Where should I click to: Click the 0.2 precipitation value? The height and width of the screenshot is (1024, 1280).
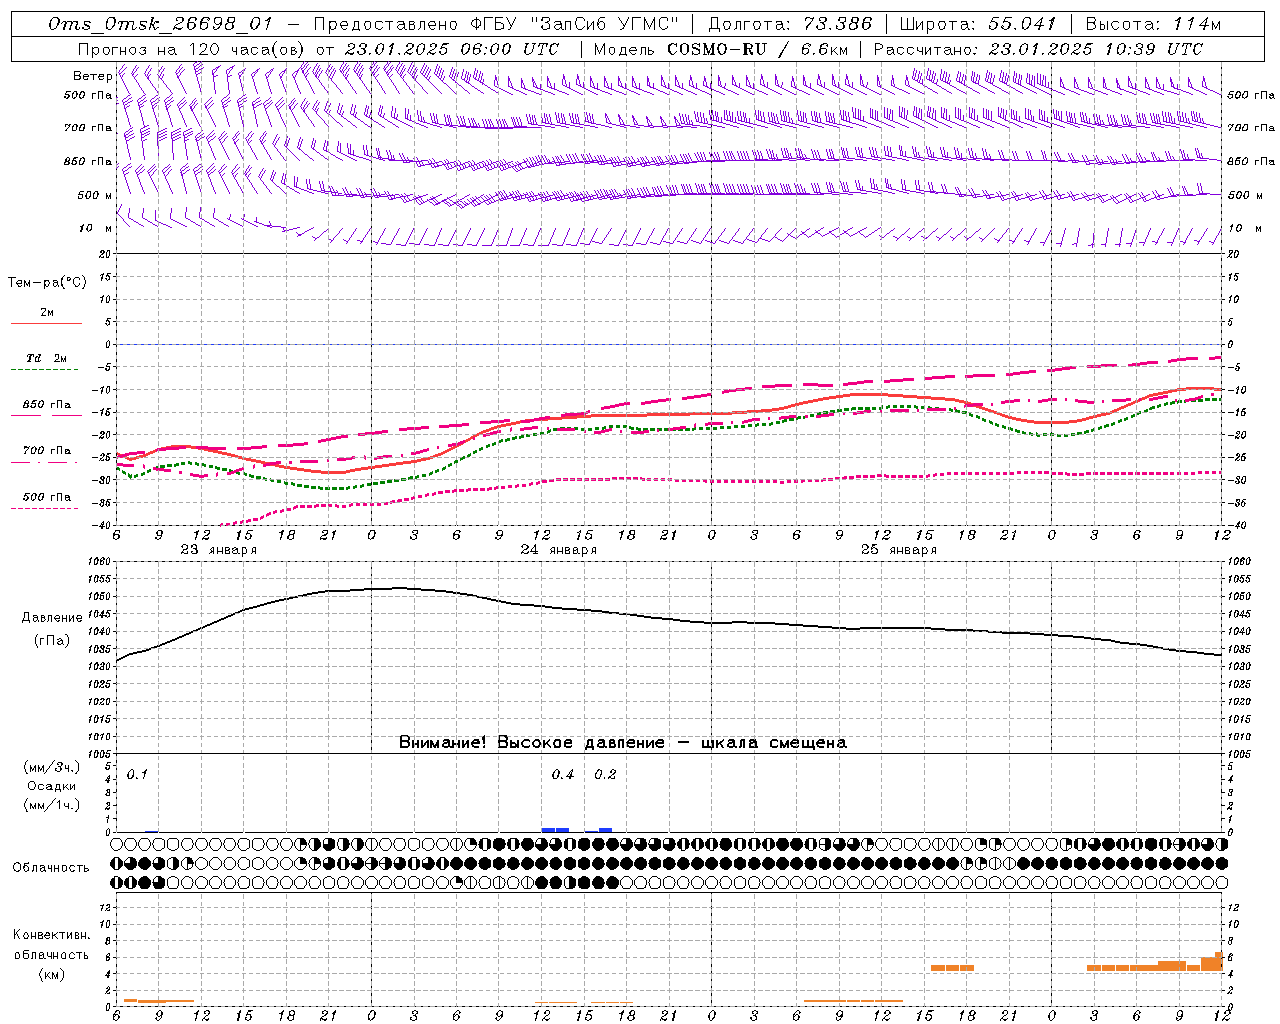pos(606,775)
